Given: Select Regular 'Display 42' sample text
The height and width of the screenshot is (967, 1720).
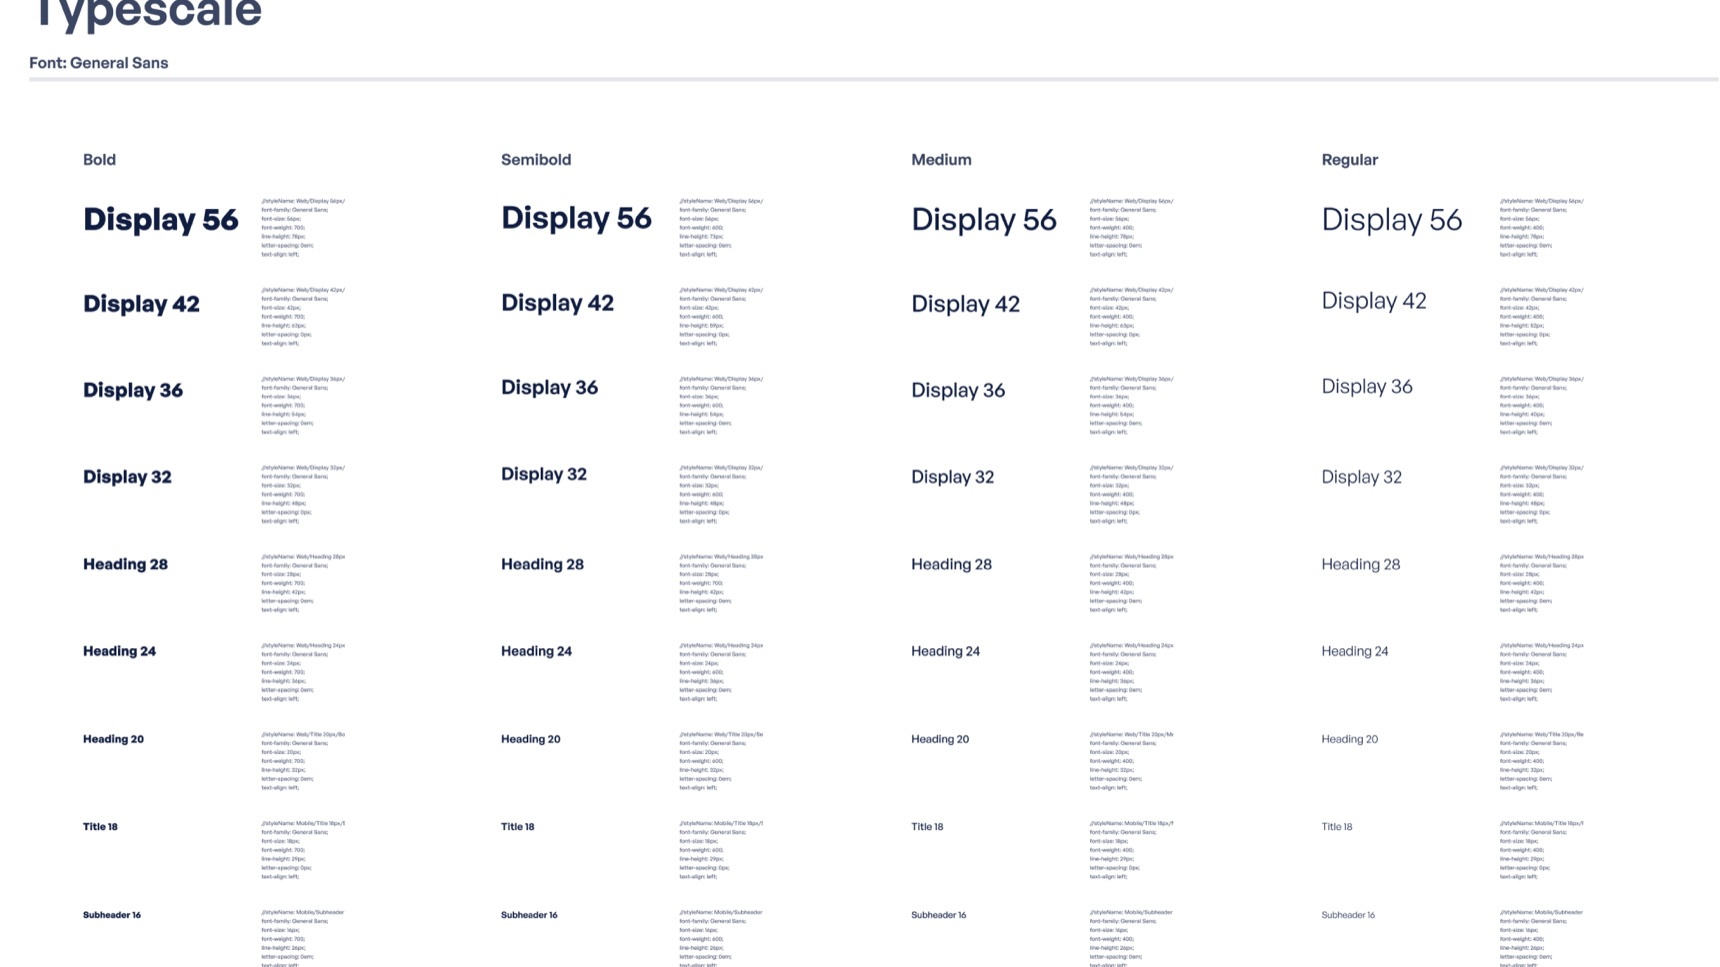Looking at the screenshot, I should [1373, 301].
